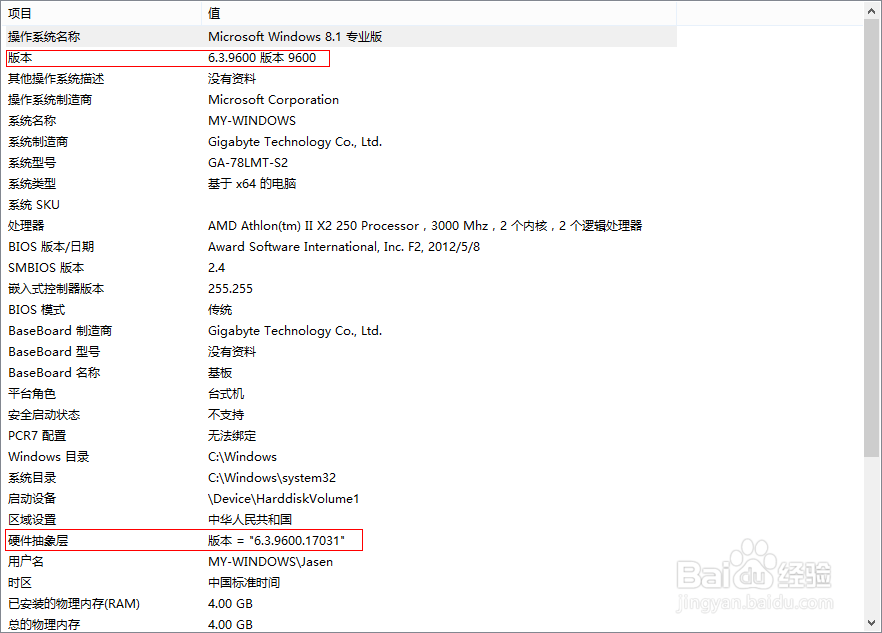Screen dimensions: 882x633
Task: Click the 值 column header
Action: 439,13
